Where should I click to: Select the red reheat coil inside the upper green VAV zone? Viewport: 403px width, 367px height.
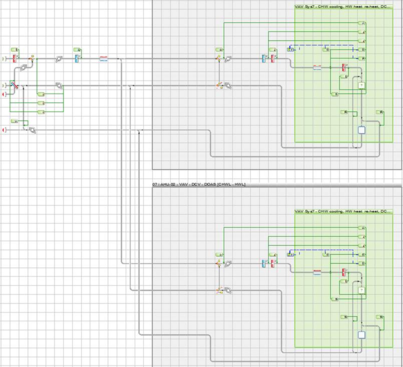344,68
